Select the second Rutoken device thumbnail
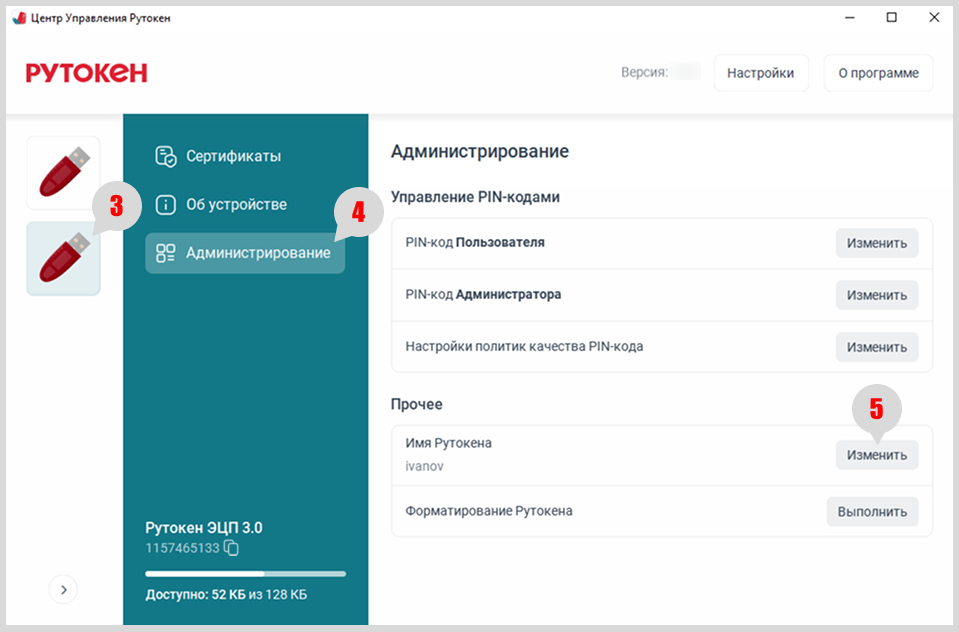 point(63,259)
